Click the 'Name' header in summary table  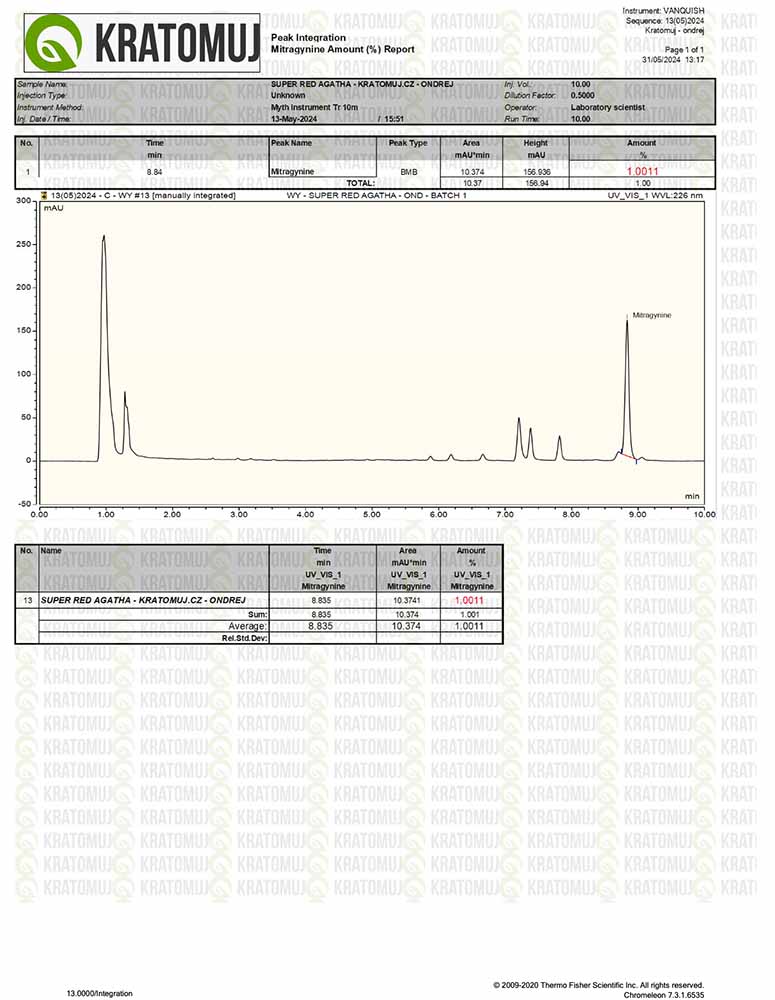click(51, 550)
